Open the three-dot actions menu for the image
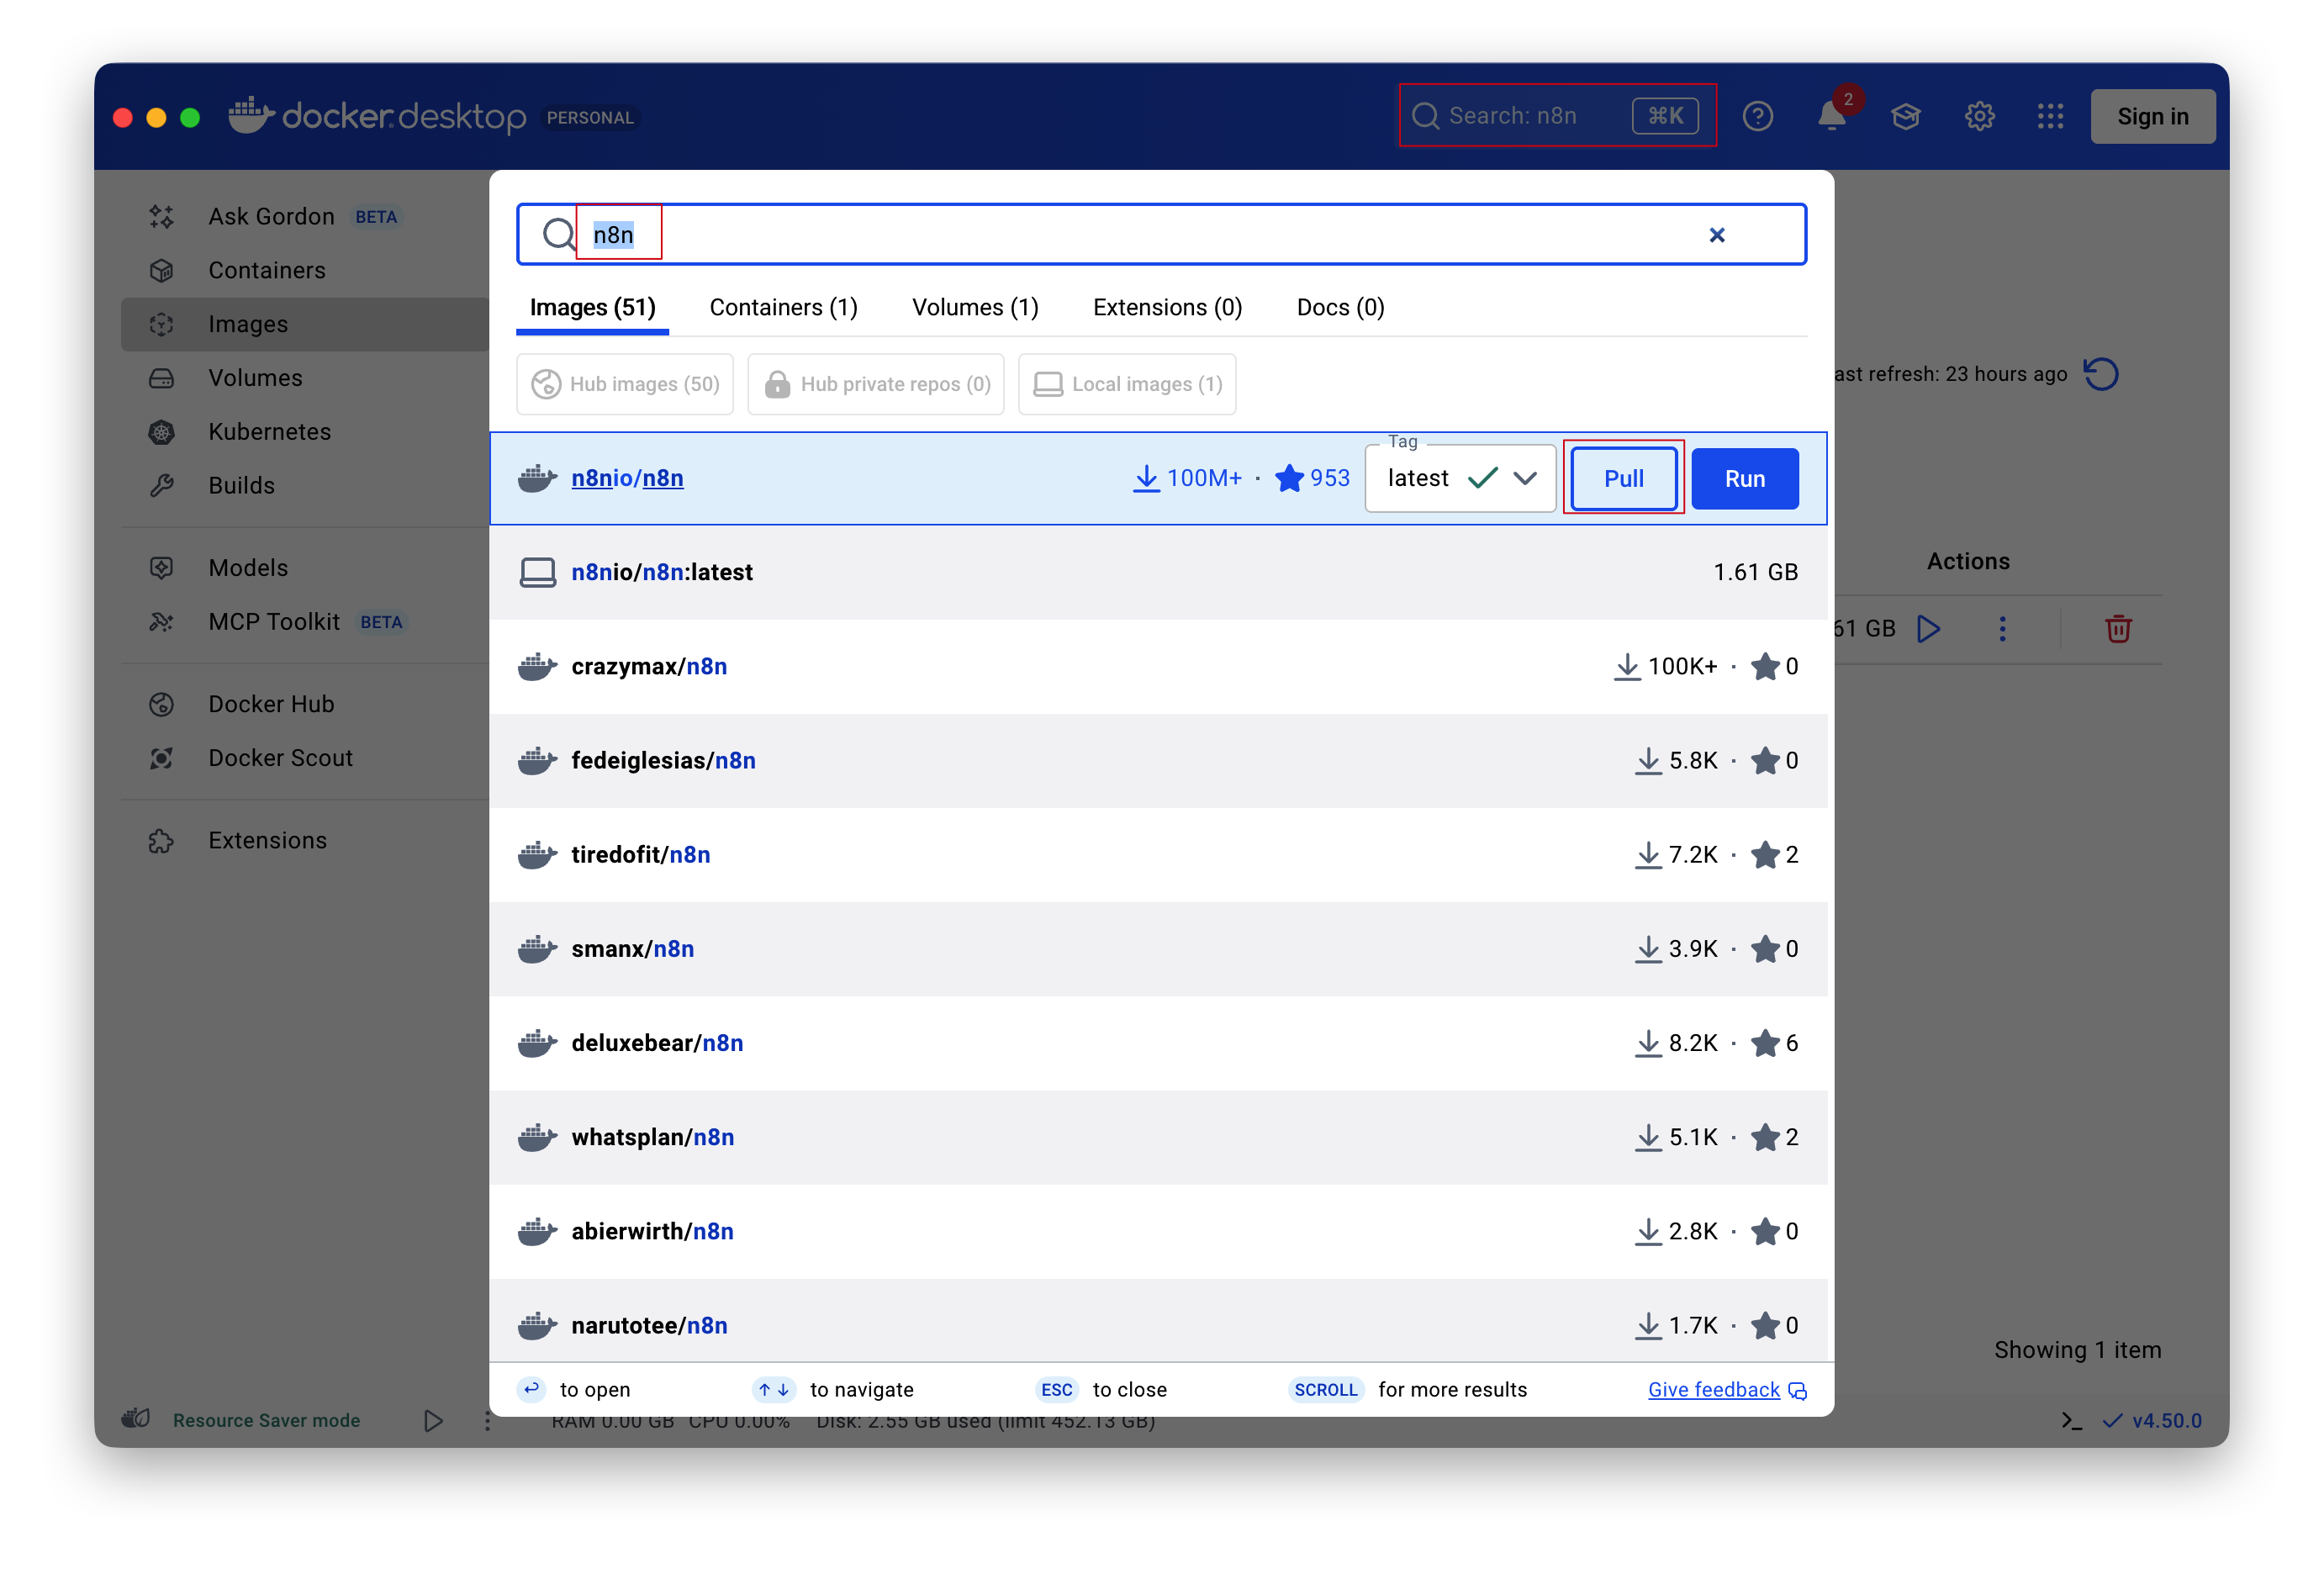This screenshot has width=2324, height=1574. pyautogui.click(x=2002, y=629)
